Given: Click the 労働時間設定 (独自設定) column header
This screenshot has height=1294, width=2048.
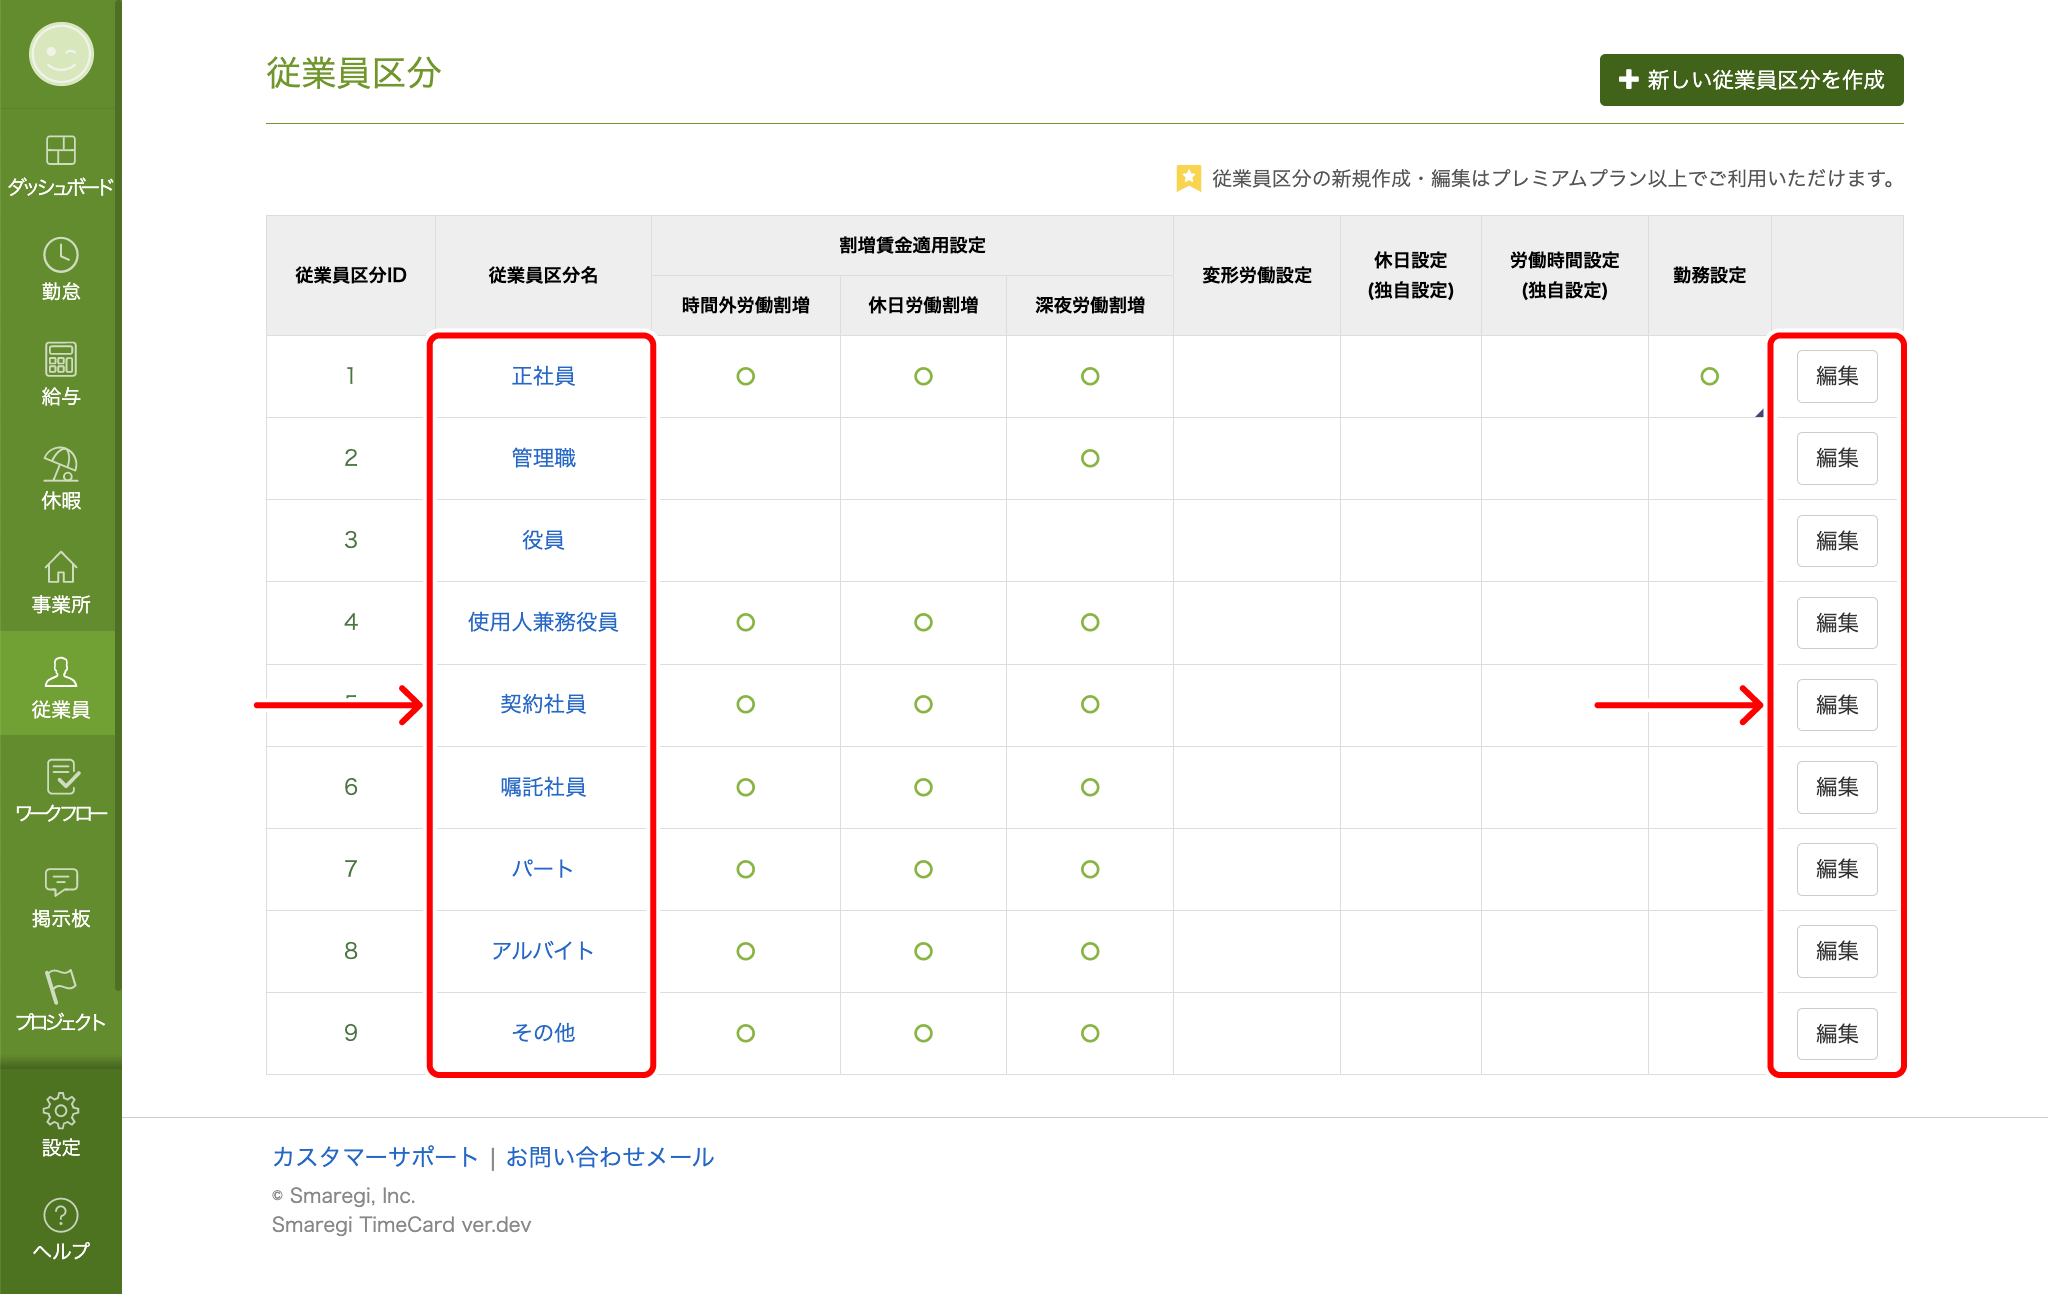Looking at the screenshot, I should (x=1565, y=275).
